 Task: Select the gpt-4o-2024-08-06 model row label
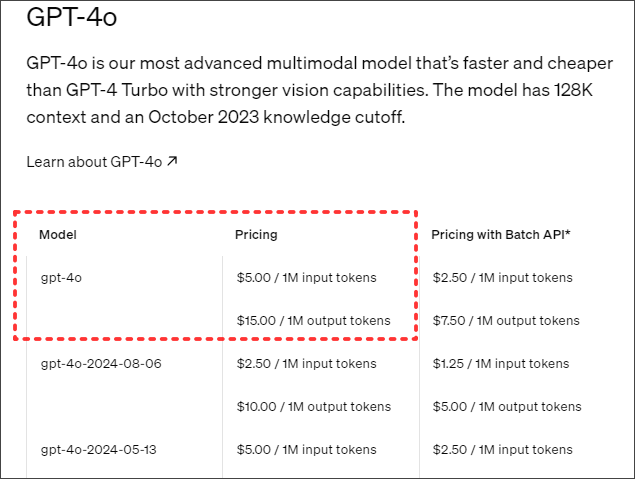click(99, 363)
